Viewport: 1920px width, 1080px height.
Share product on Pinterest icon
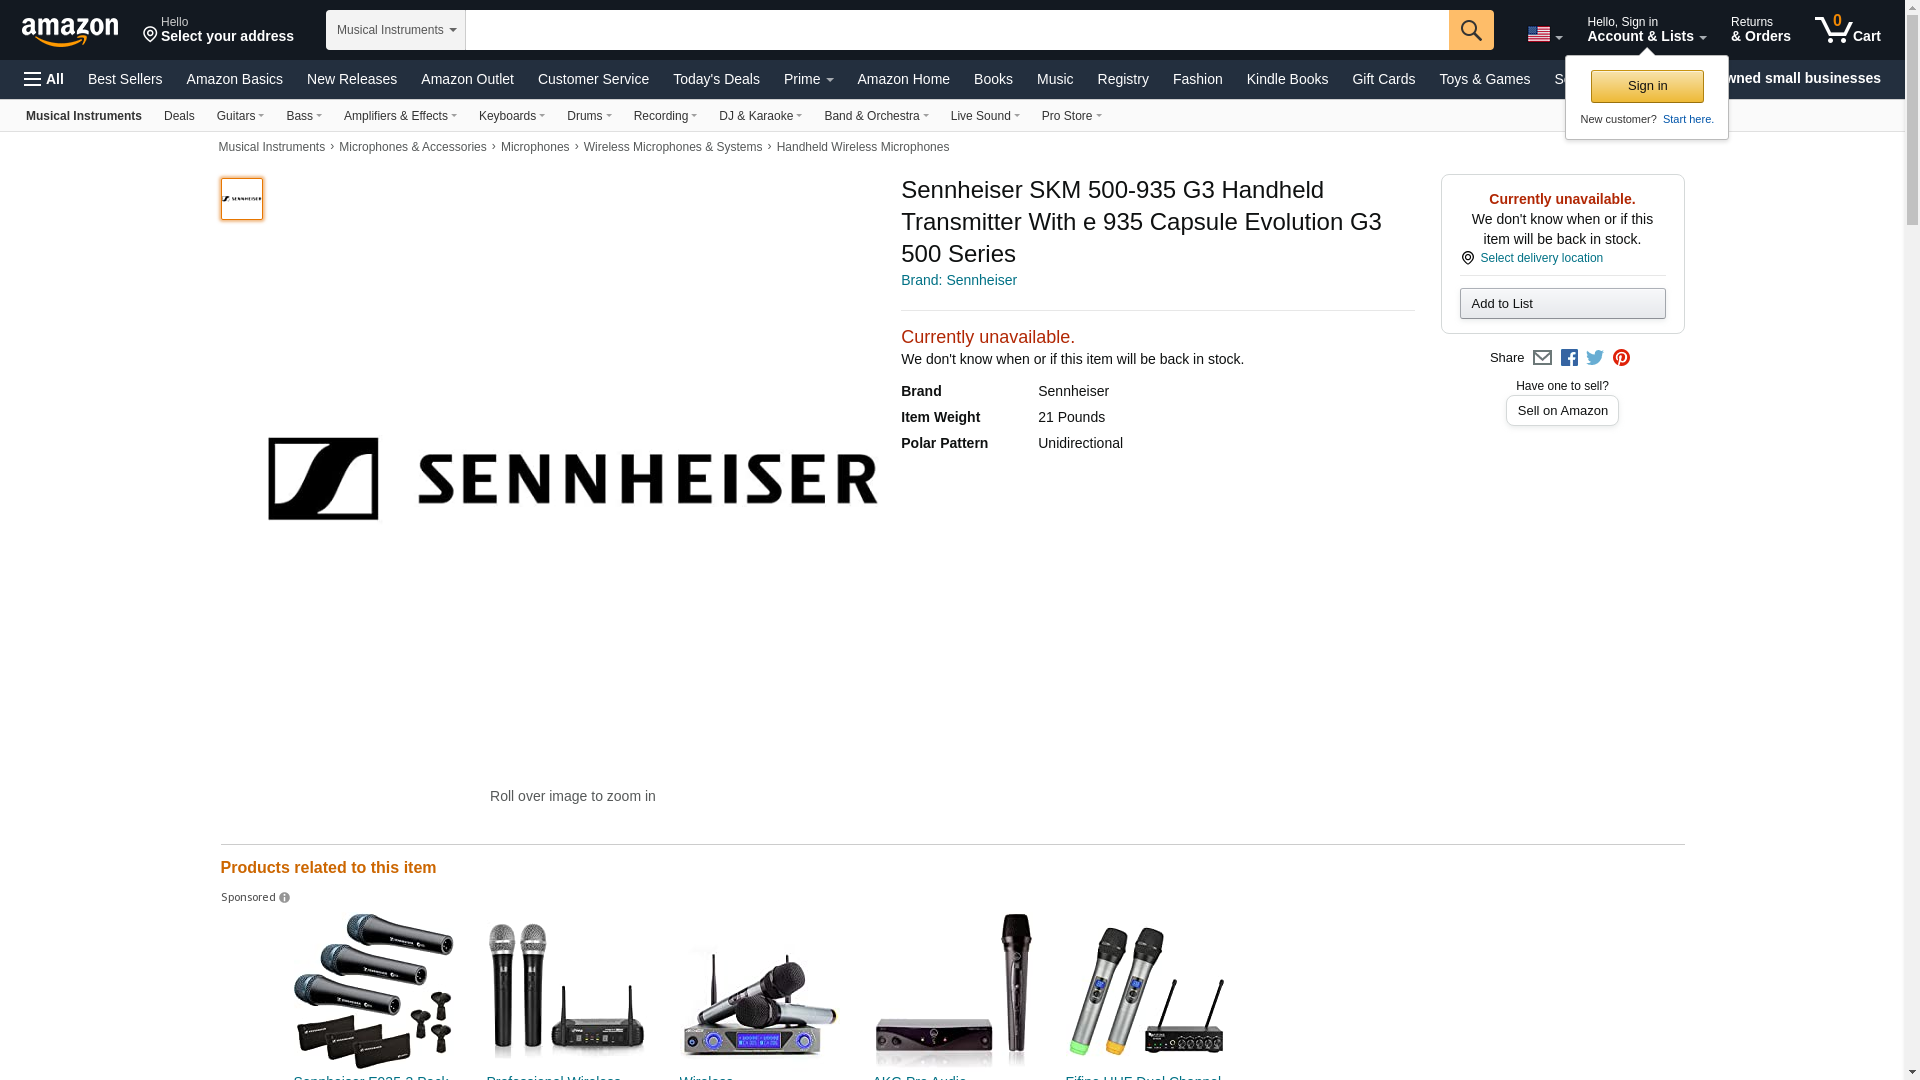coord(1621,358)
